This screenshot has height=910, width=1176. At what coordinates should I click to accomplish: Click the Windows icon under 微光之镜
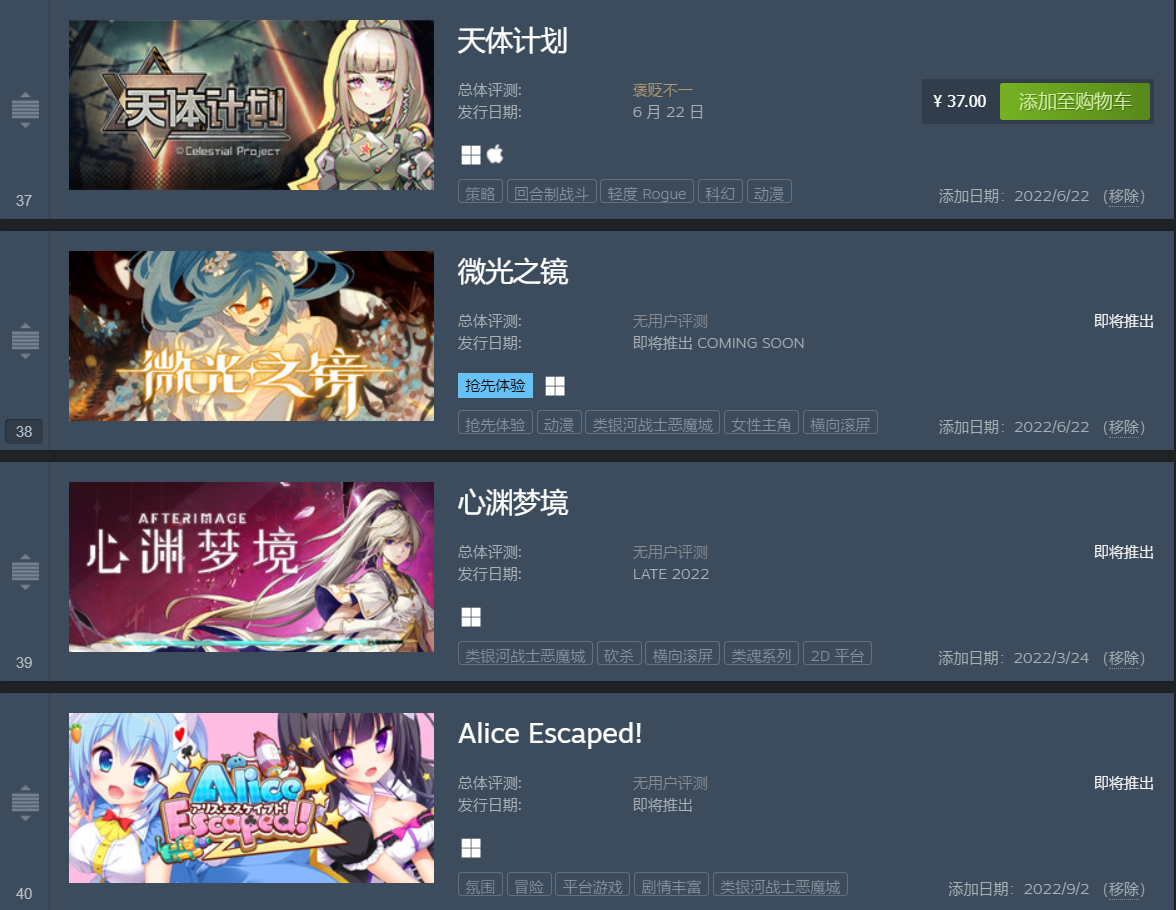pos(554,386)
